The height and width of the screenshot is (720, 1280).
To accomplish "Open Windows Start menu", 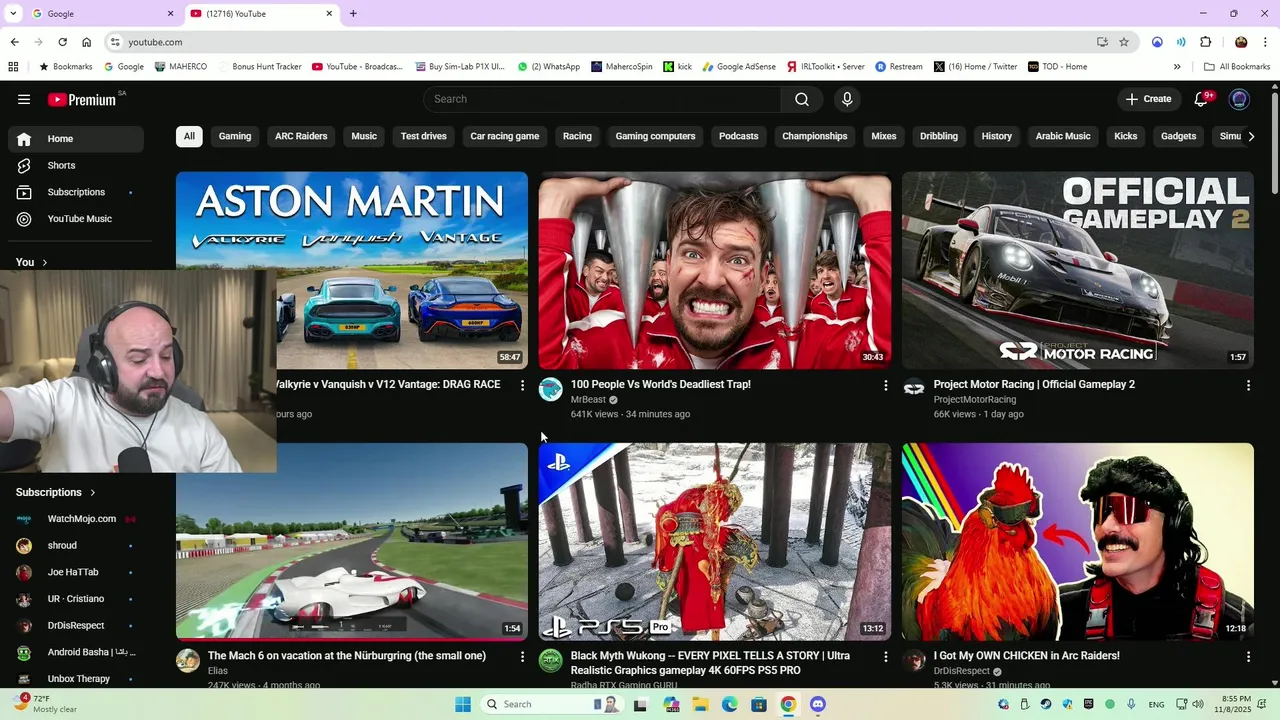I will coord(463,704).
